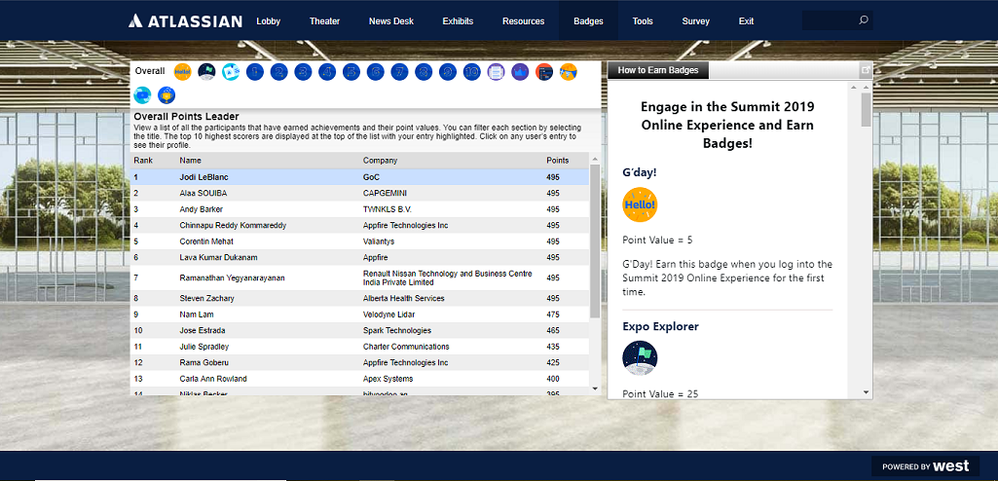
Task: Select the number 8 badge filter
Action: click(x=423, y=72)
